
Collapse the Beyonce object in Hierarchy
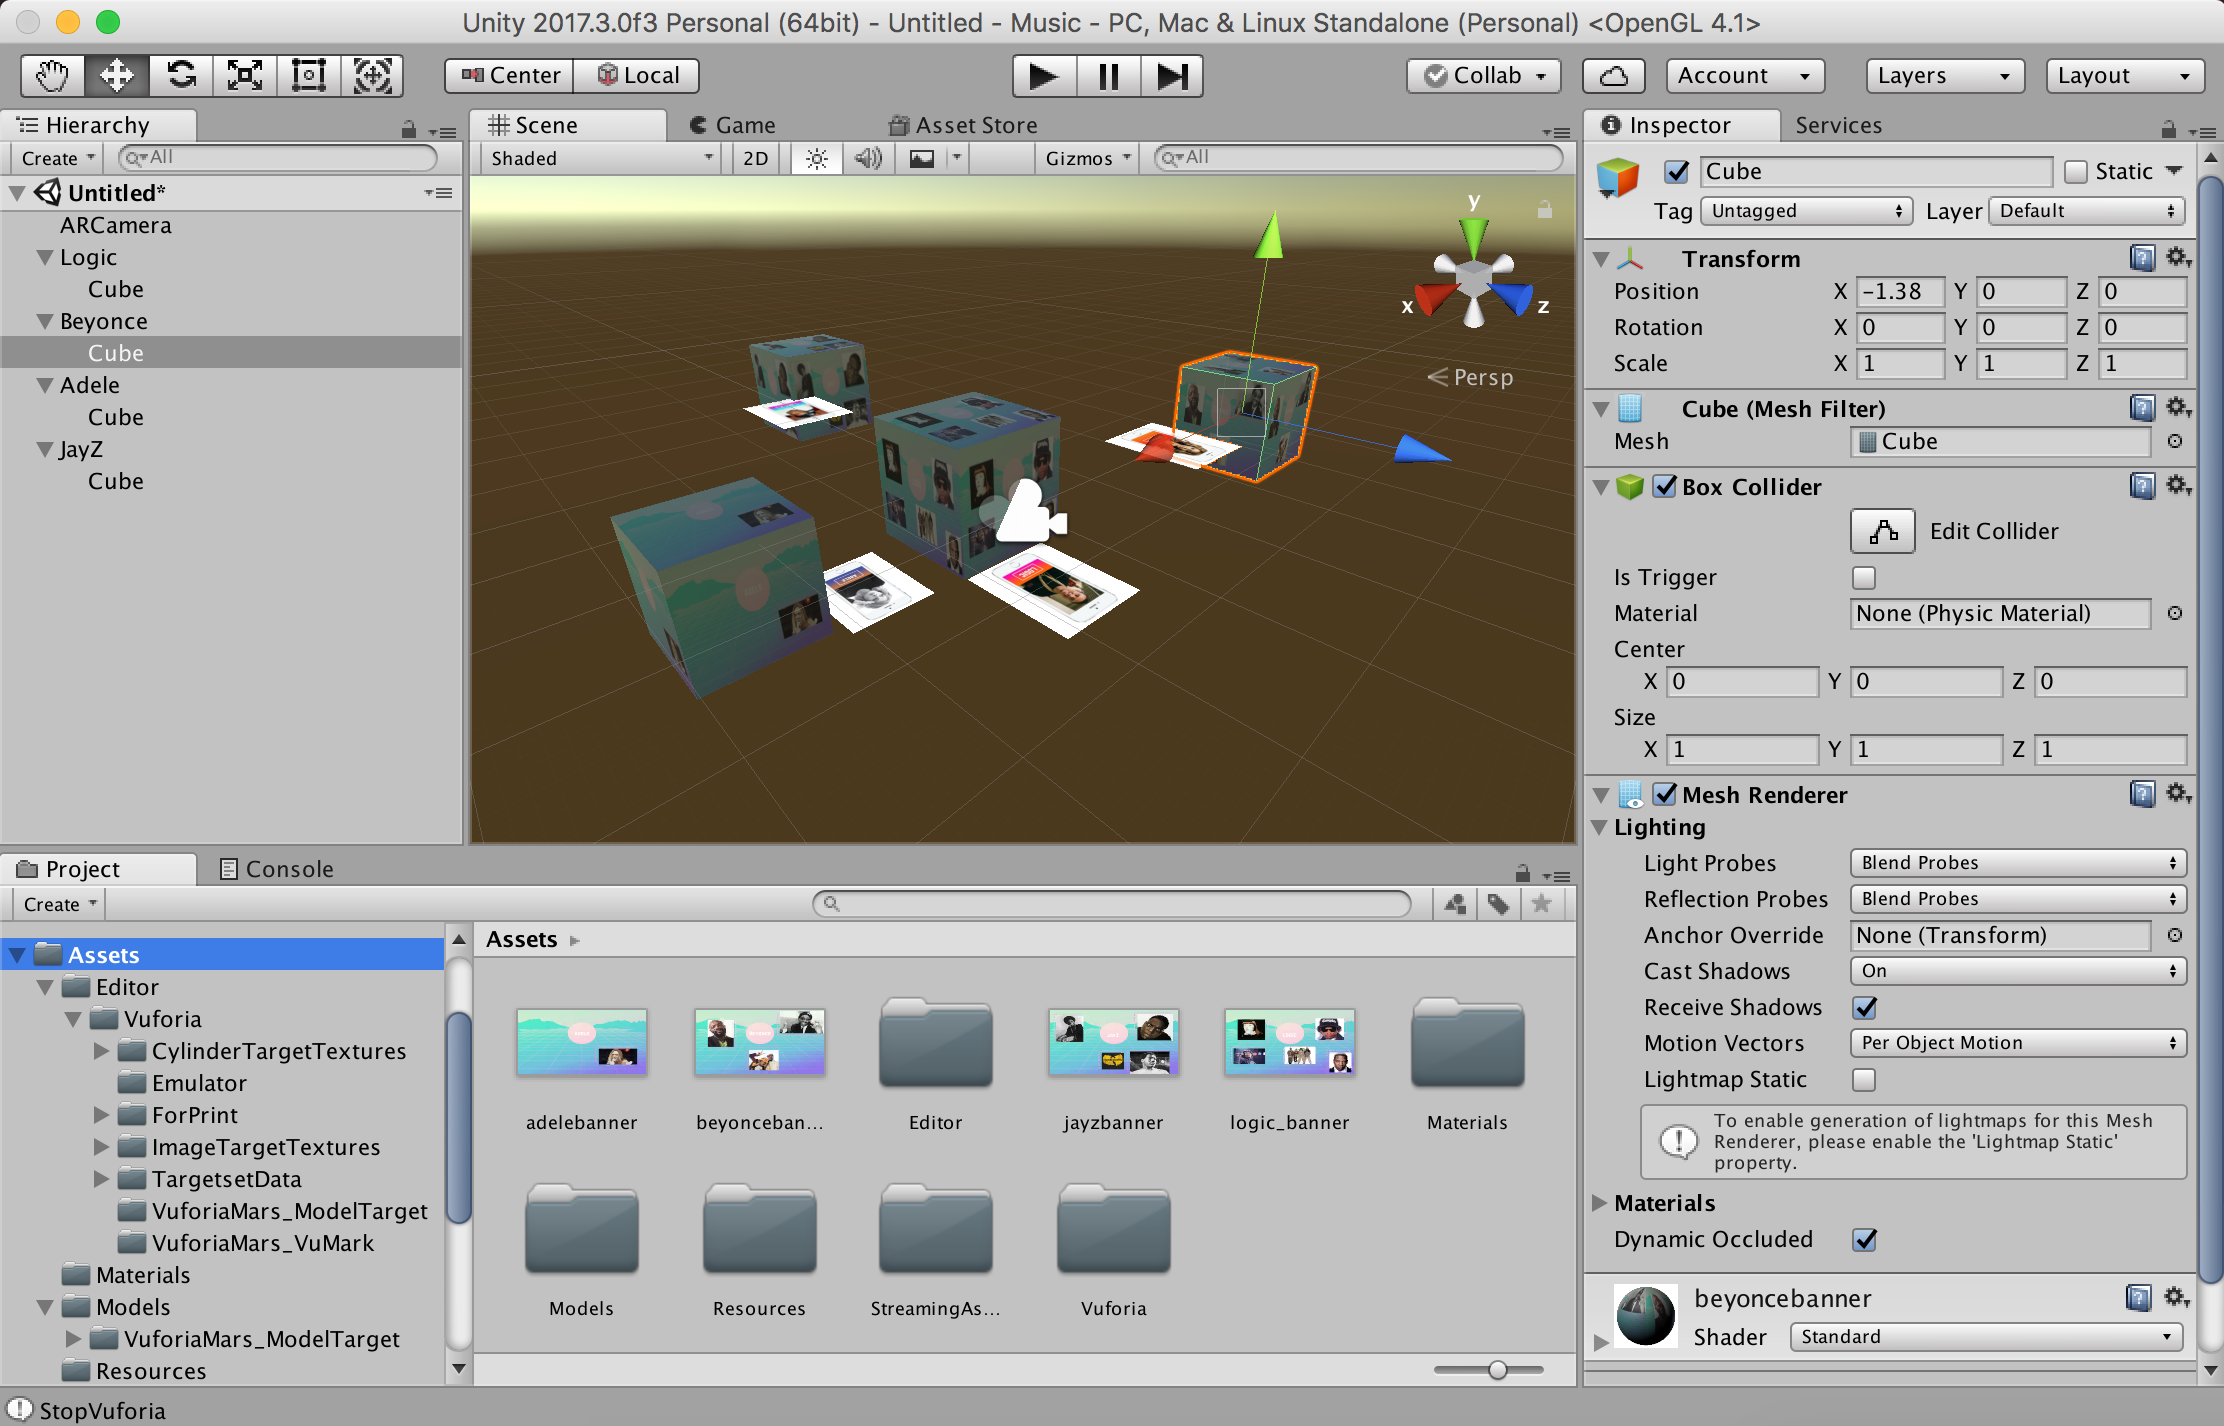coord(45,321)
